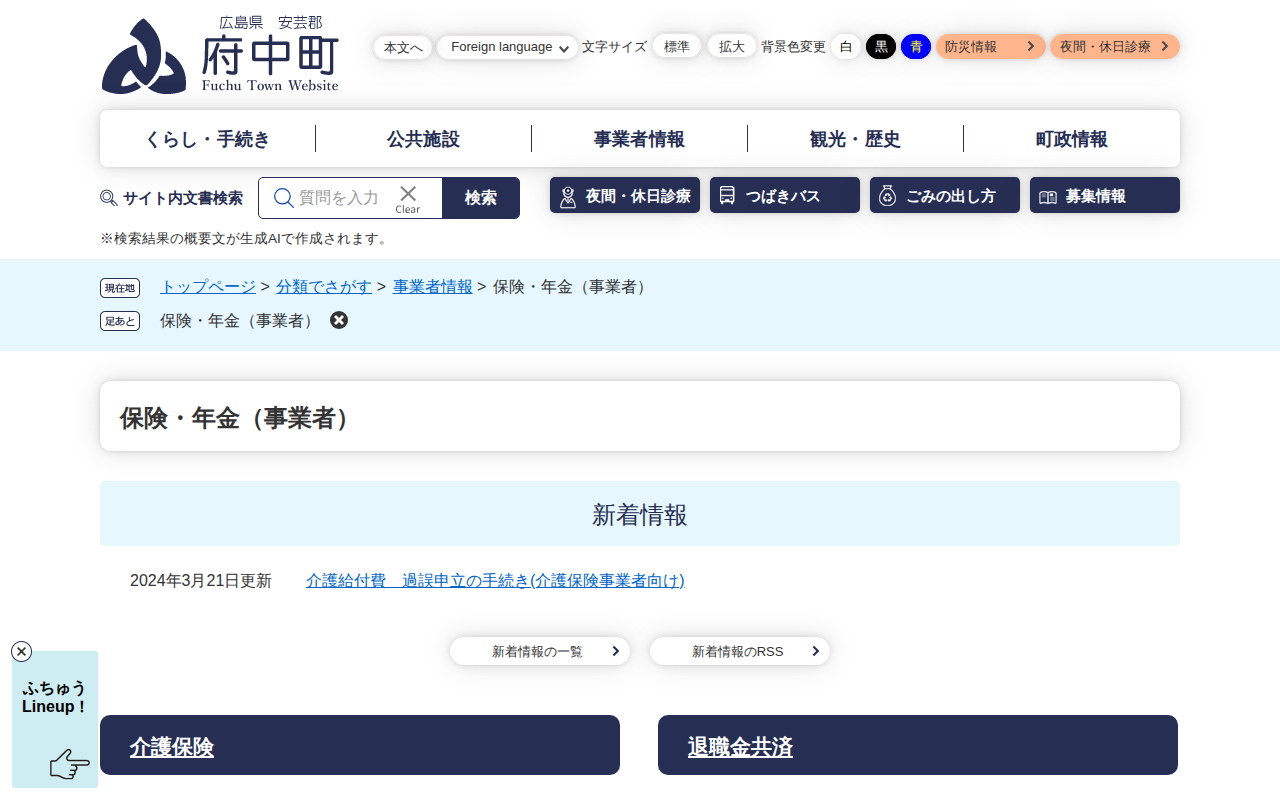Viewport: 1280px width, 800px height.
Task: Click the Fuchu Town logo
Action: pos(220,56)
